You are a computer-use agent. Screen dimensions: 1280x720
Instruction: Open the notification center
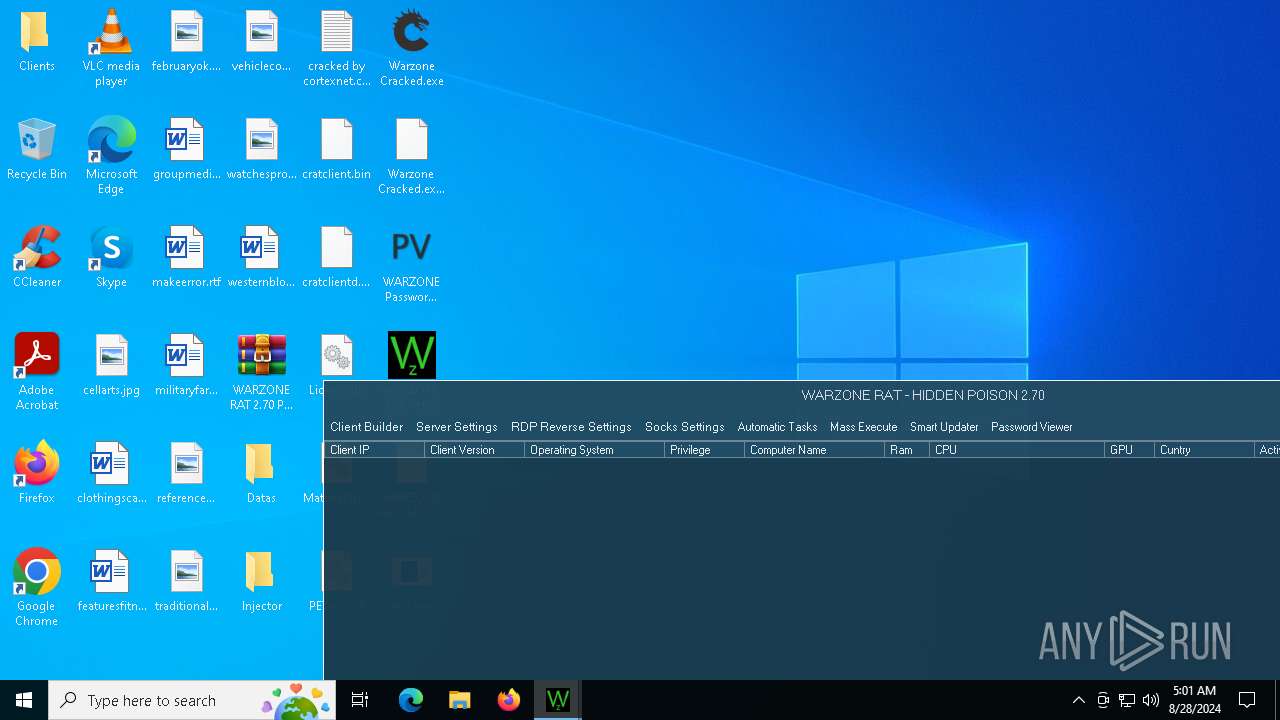click(1247, 700)
